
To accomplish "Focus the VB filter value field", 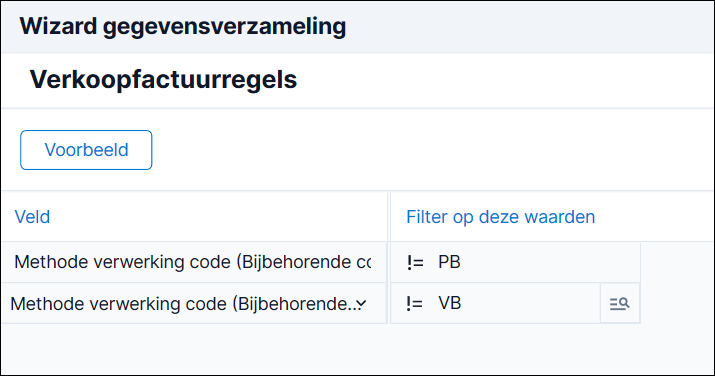I will pyautogui.click(x=495, y=304).
